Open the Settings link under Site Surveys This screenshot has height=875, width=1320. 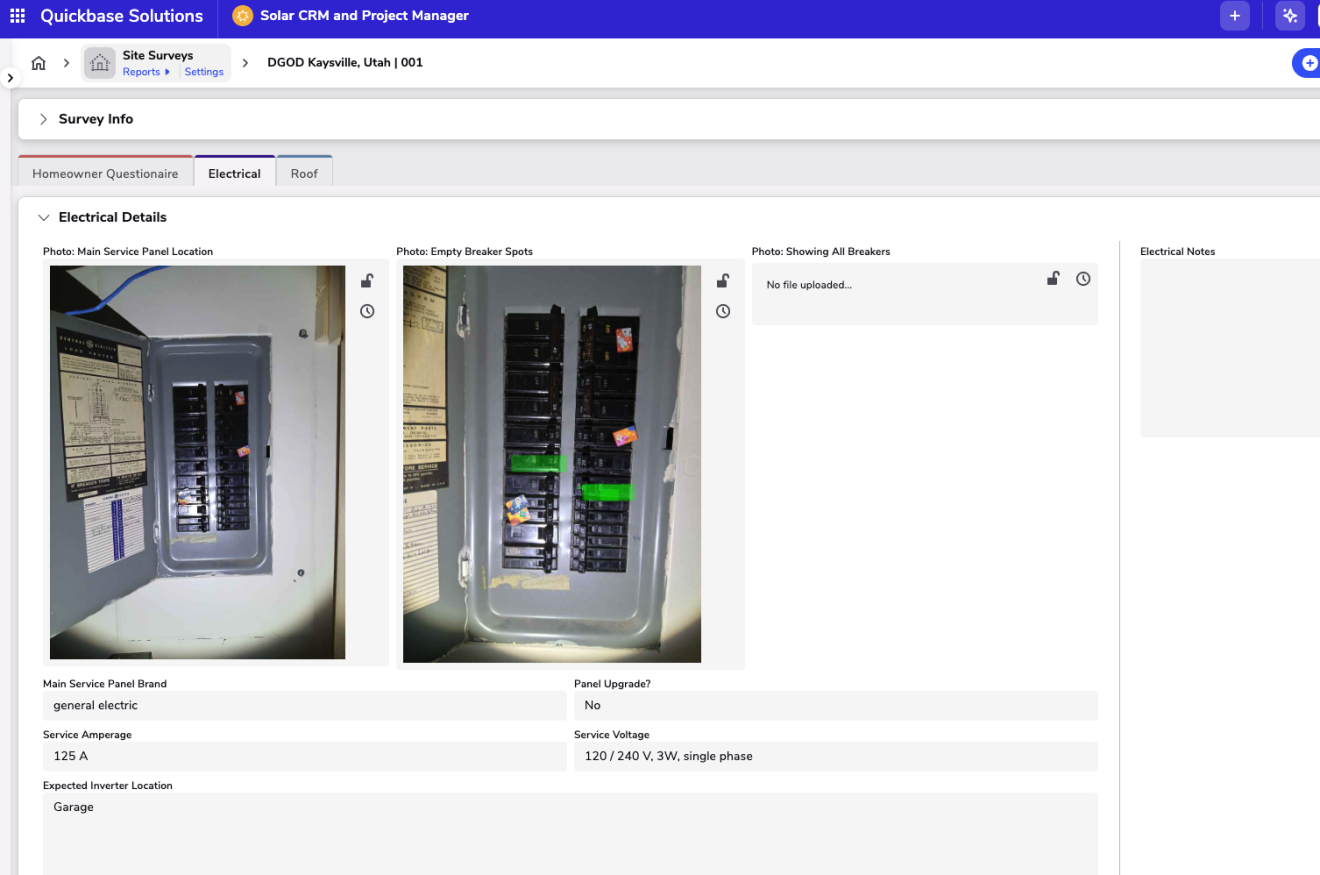pos(204,72)
